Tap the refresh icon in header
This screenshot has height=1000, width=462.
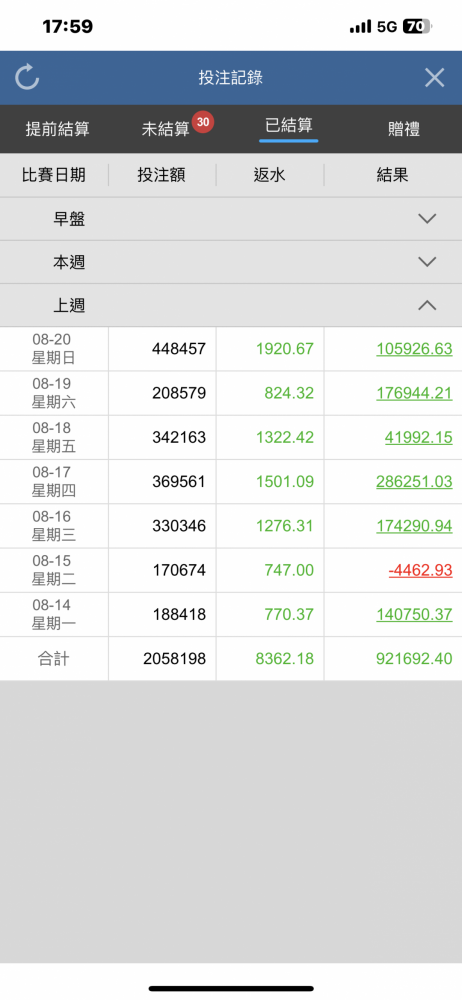(x=27, y=77)
